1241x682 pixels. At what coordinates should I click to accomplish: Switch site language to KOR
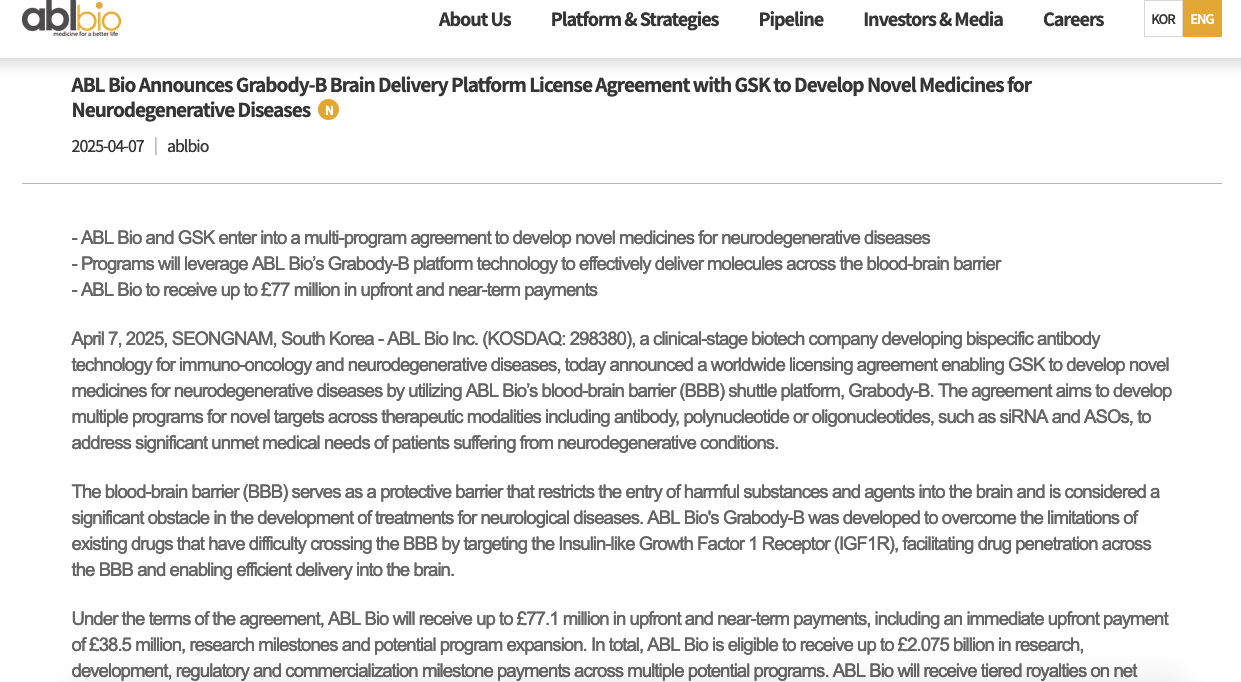(1163, 19)
